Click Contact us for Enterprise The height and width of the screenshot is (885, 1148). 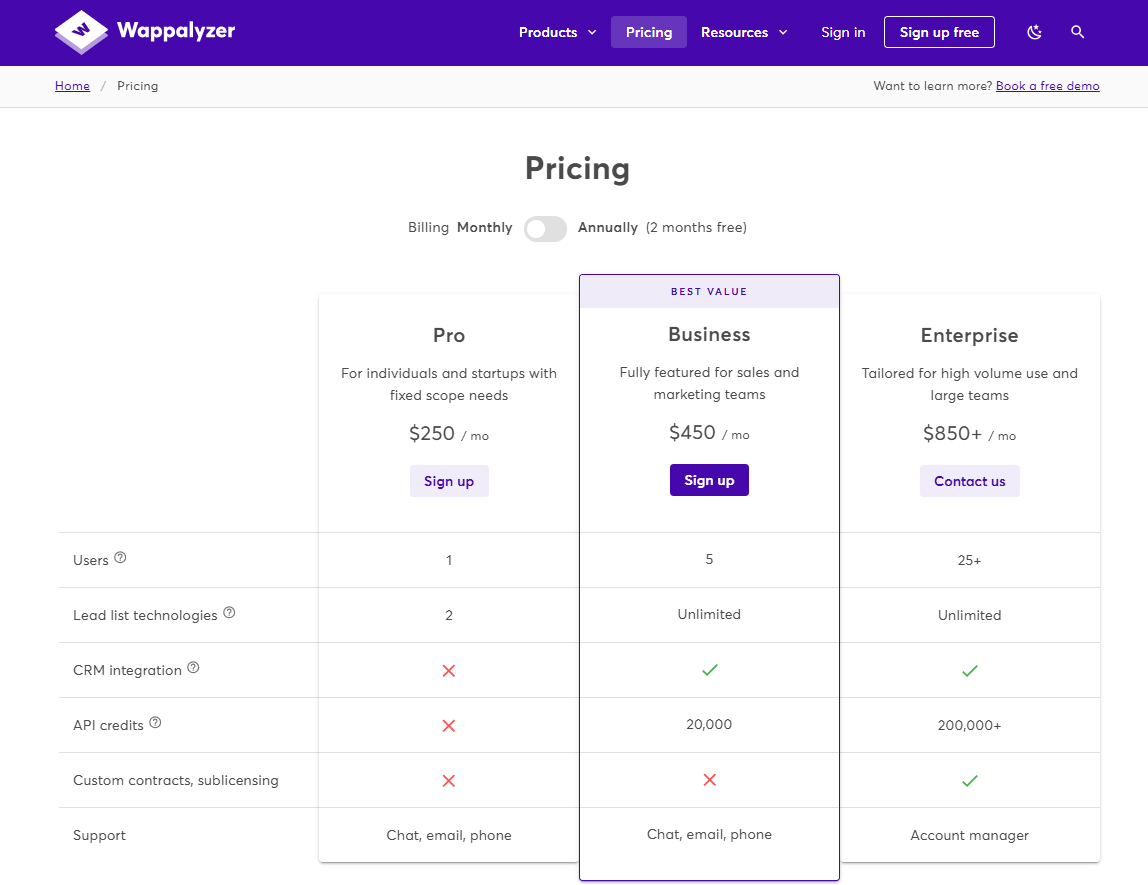969,481
